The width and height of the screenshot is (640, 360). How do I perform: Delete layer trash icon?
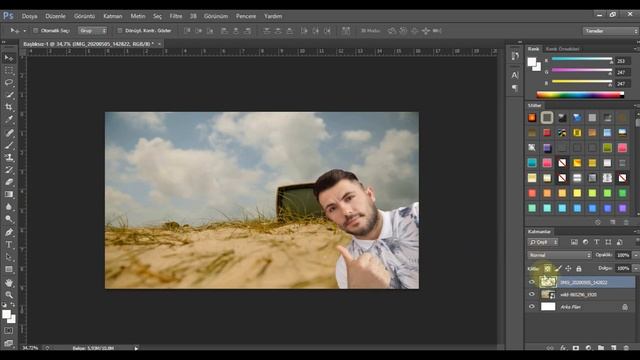626,348
